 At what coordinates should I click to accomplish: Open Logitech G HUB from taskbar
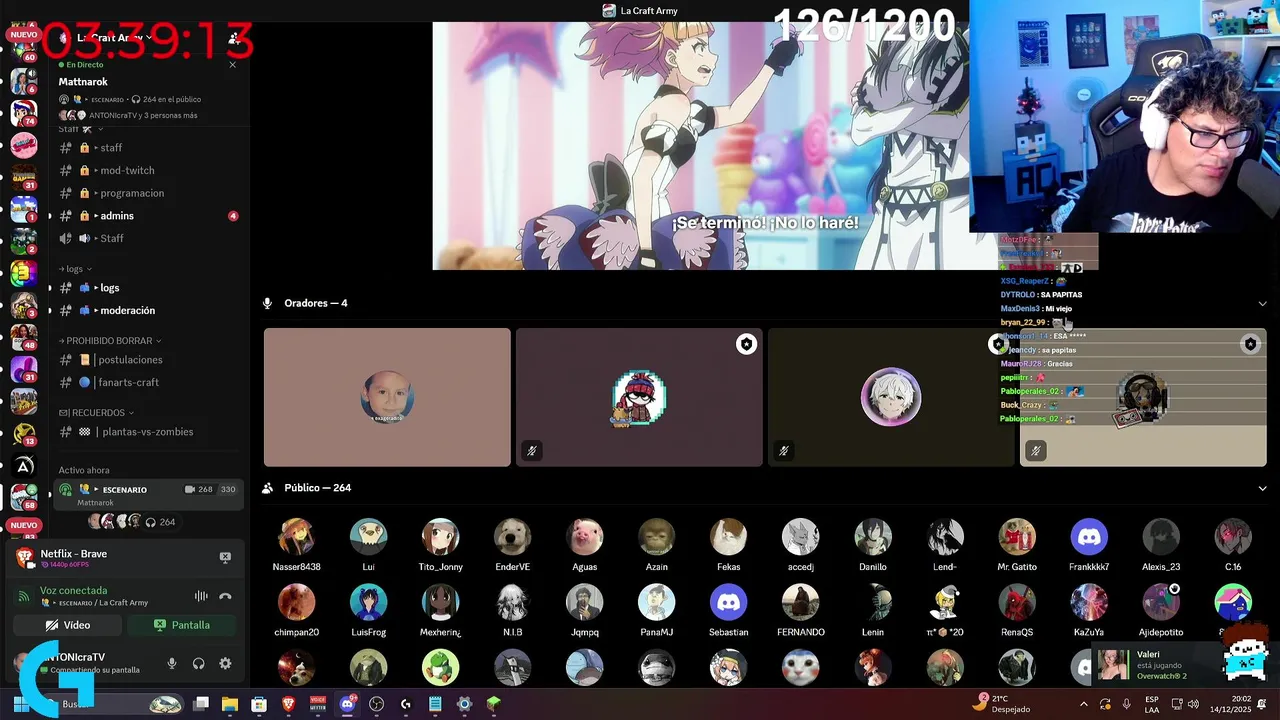coord(405,704)
